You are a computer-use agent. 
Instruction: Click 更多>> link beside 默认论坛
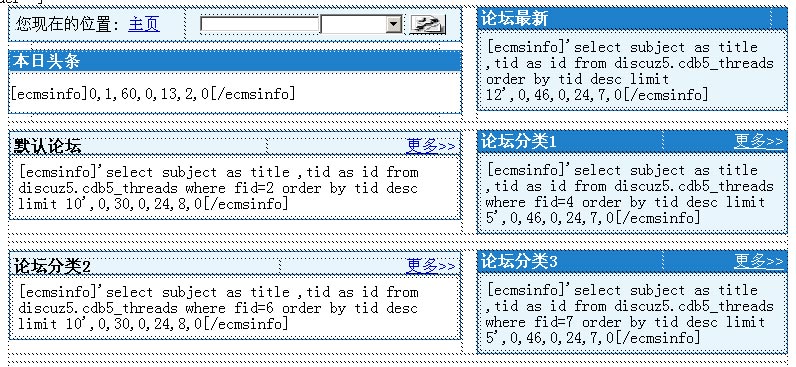tap(431, 146)
